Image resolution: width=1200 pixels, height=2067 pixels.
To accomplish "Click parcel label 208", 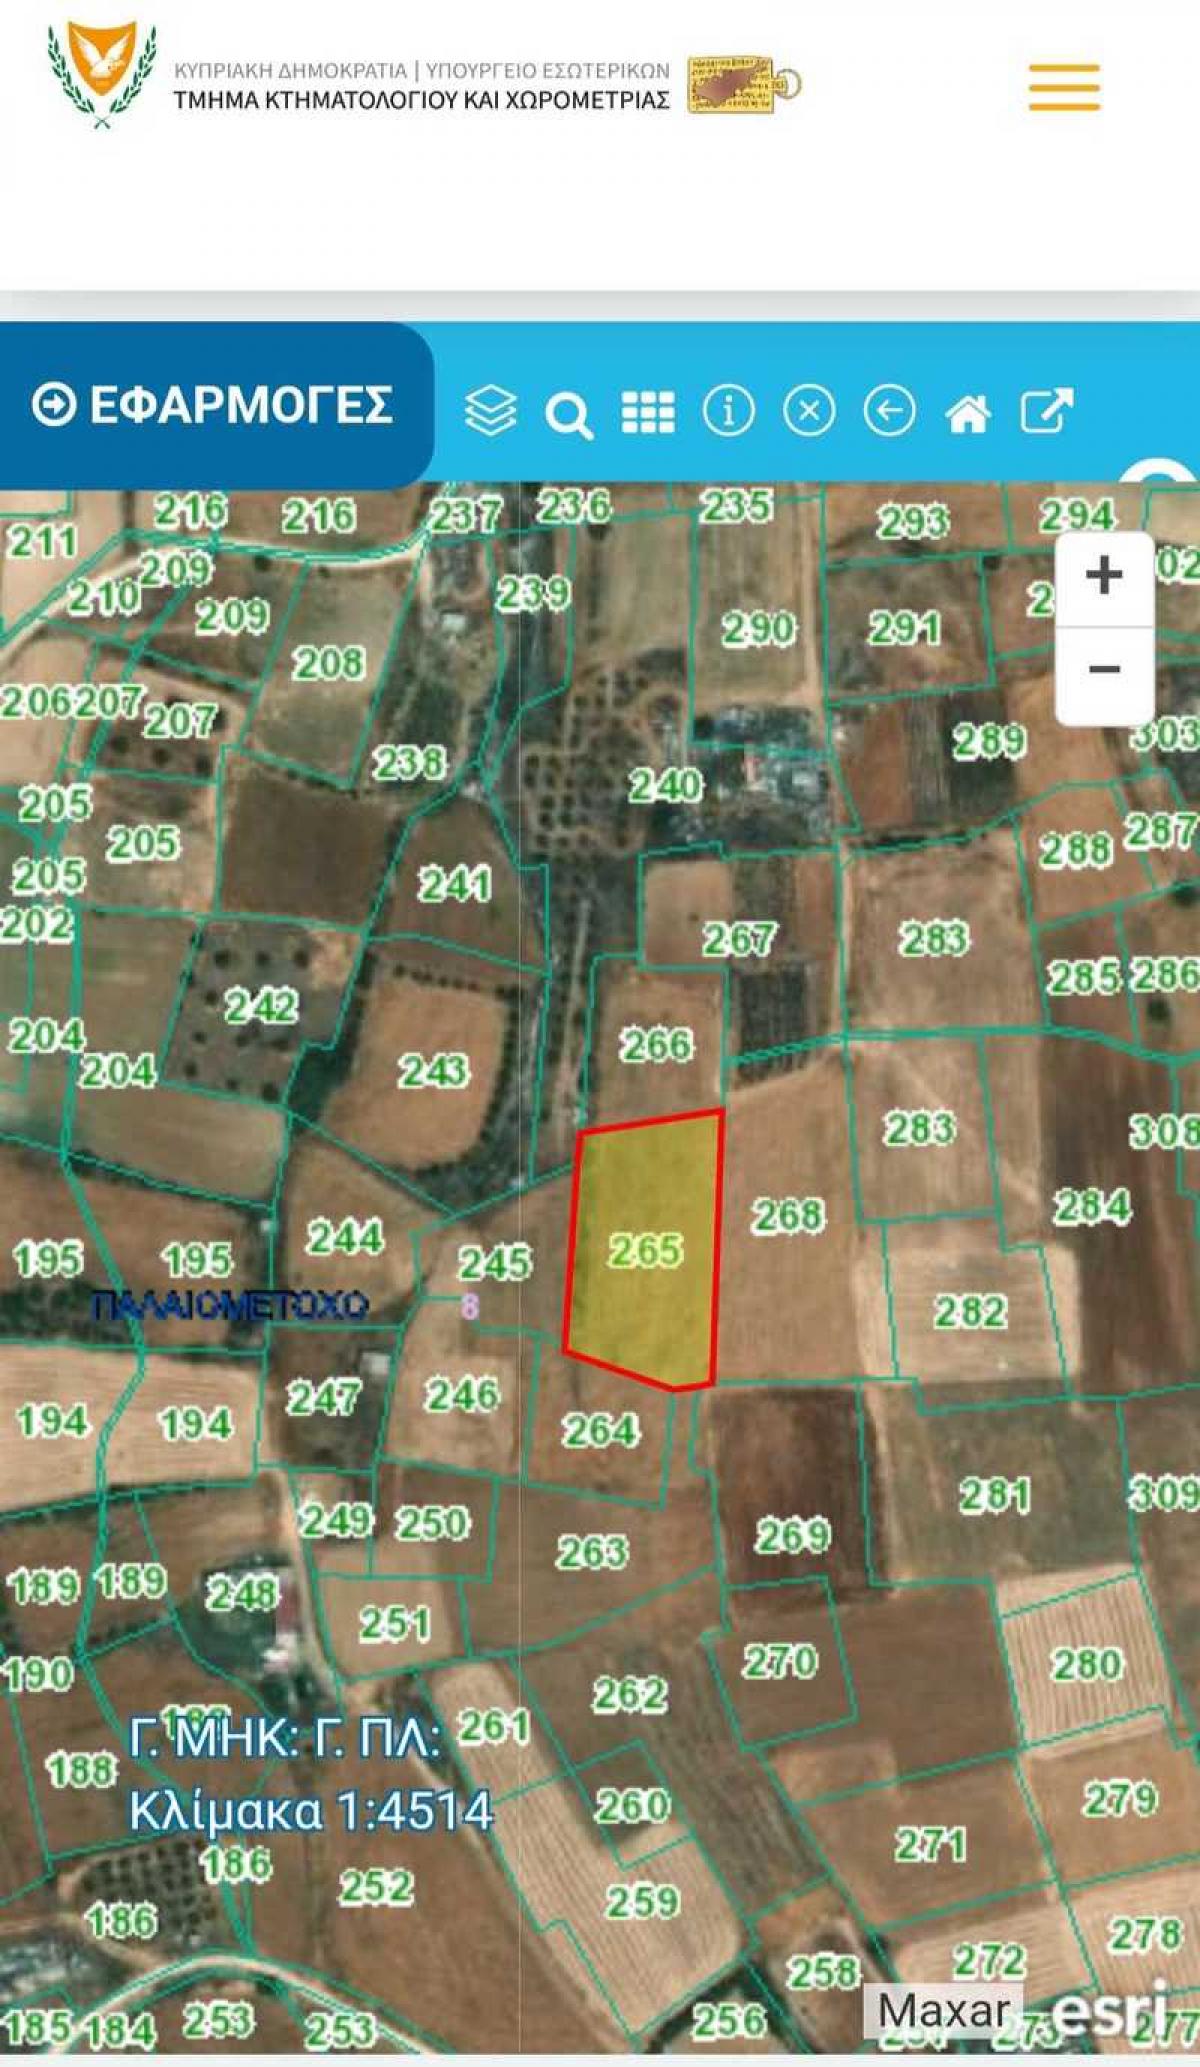I will click(x=328, y=663).
